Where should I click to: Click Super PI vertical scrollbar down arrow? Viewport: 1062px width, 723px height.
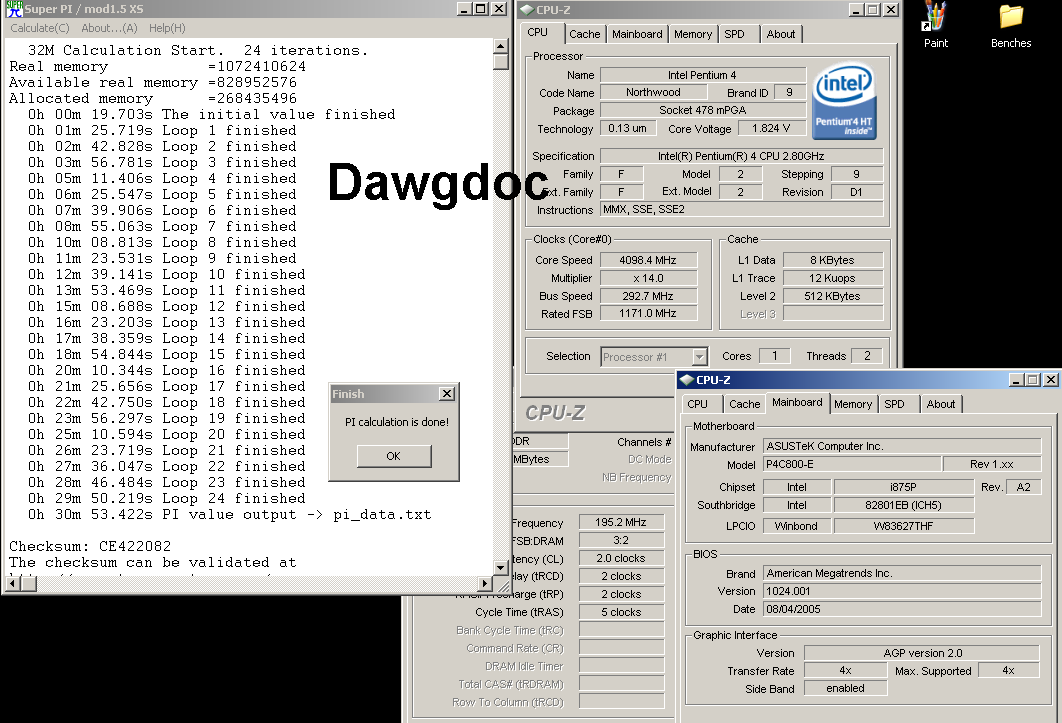click(x=501, y=568)
